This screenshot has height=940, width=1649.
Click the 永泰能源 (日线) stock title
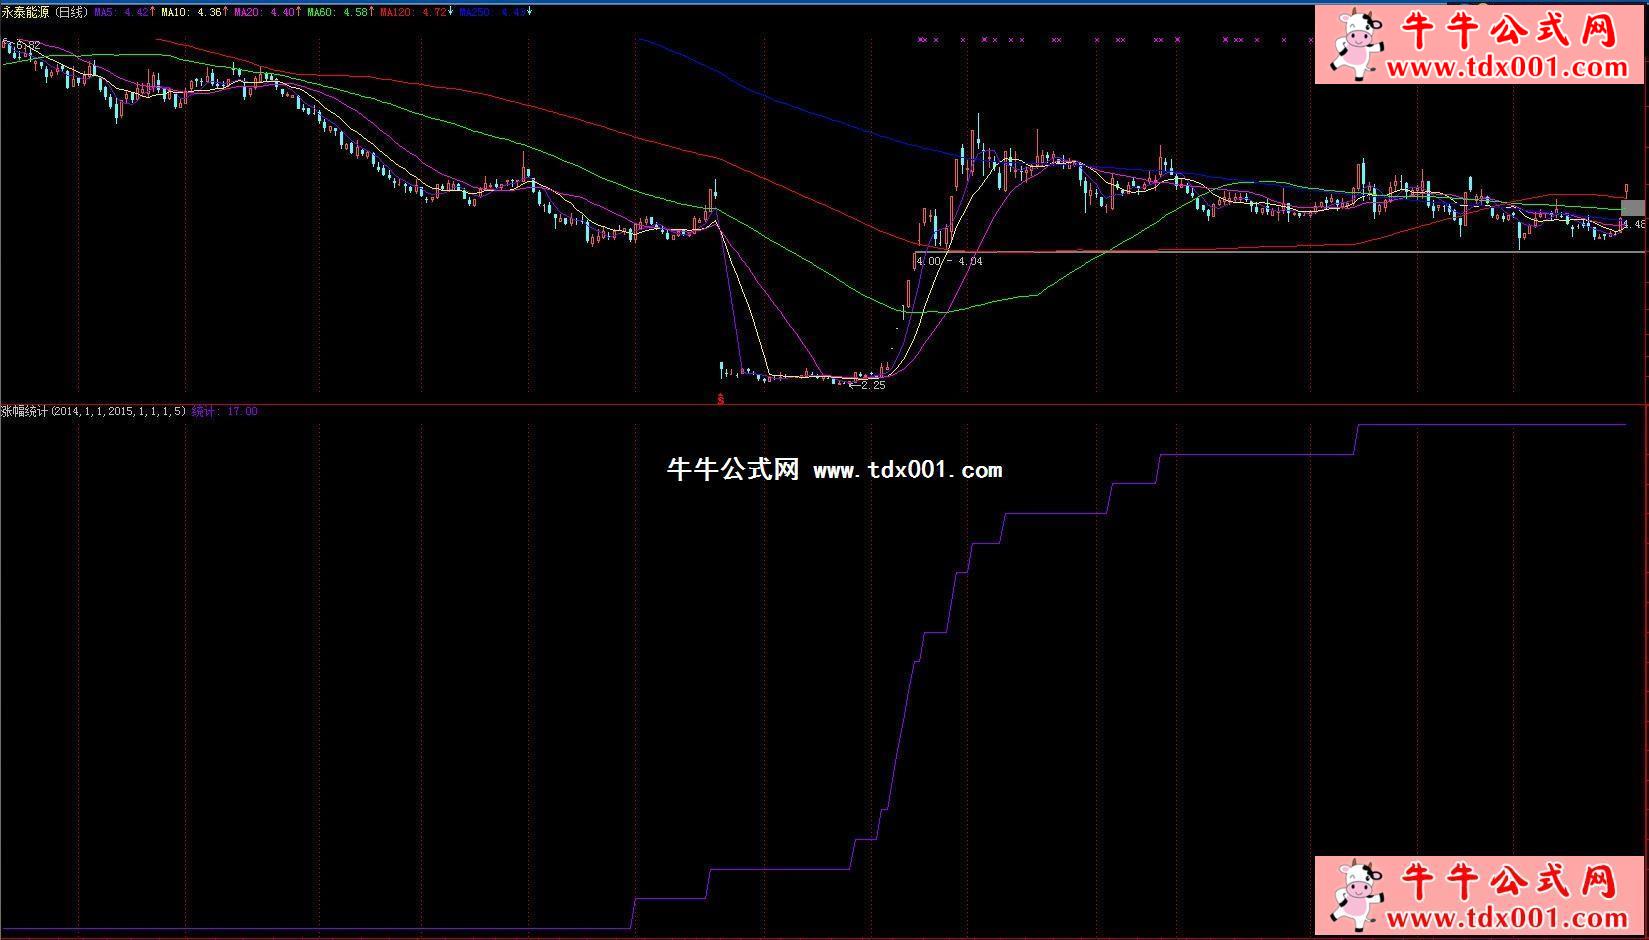coord(45,12)
